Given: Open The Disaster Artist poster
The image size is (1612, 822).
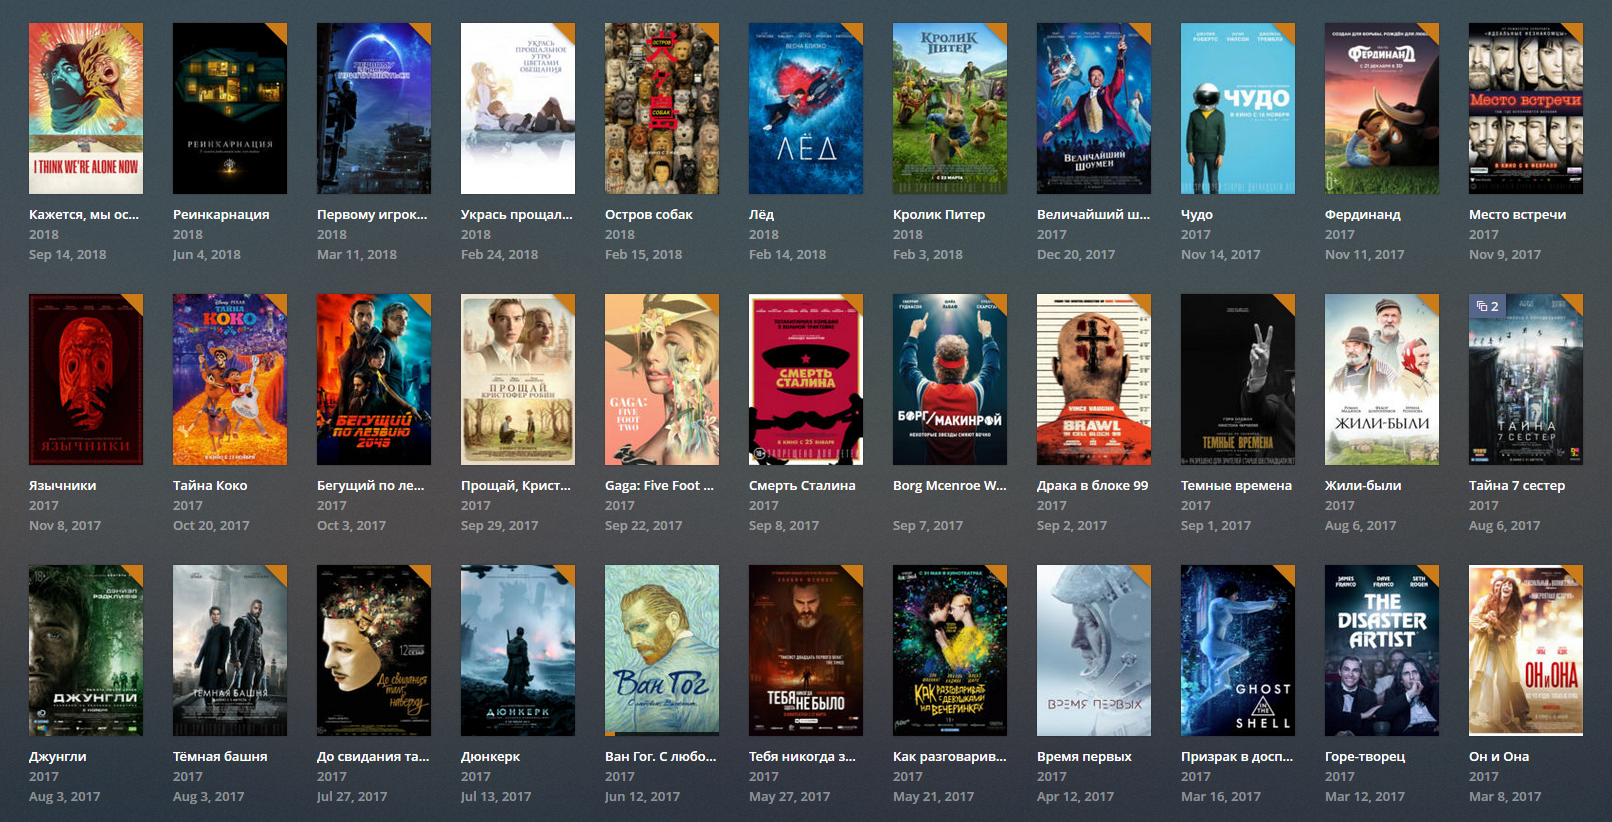Looking at the screenshot, I should [x=1381, y=650].
